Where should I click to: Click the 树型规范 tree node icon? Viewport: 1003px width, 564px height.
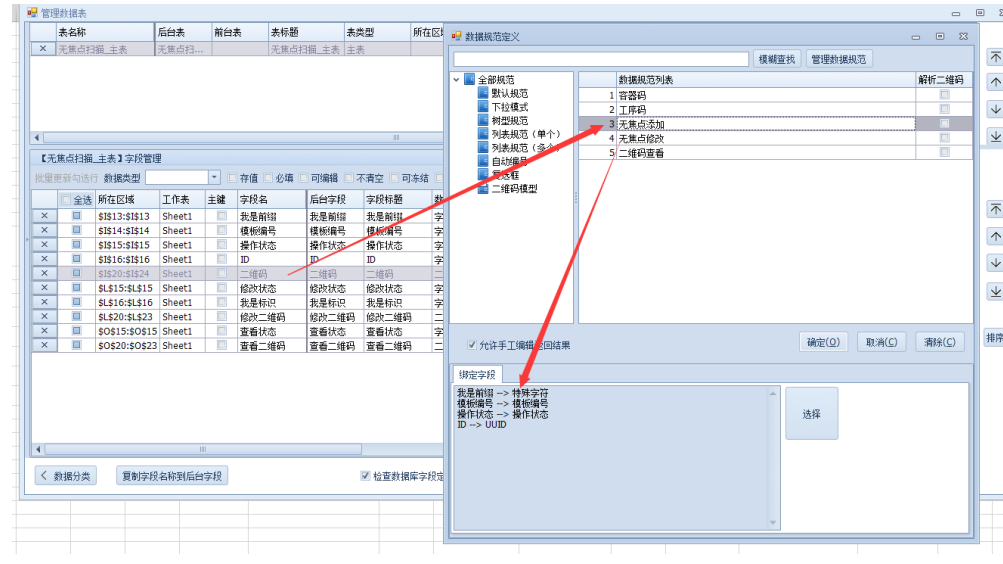click(x=483, y=120)
